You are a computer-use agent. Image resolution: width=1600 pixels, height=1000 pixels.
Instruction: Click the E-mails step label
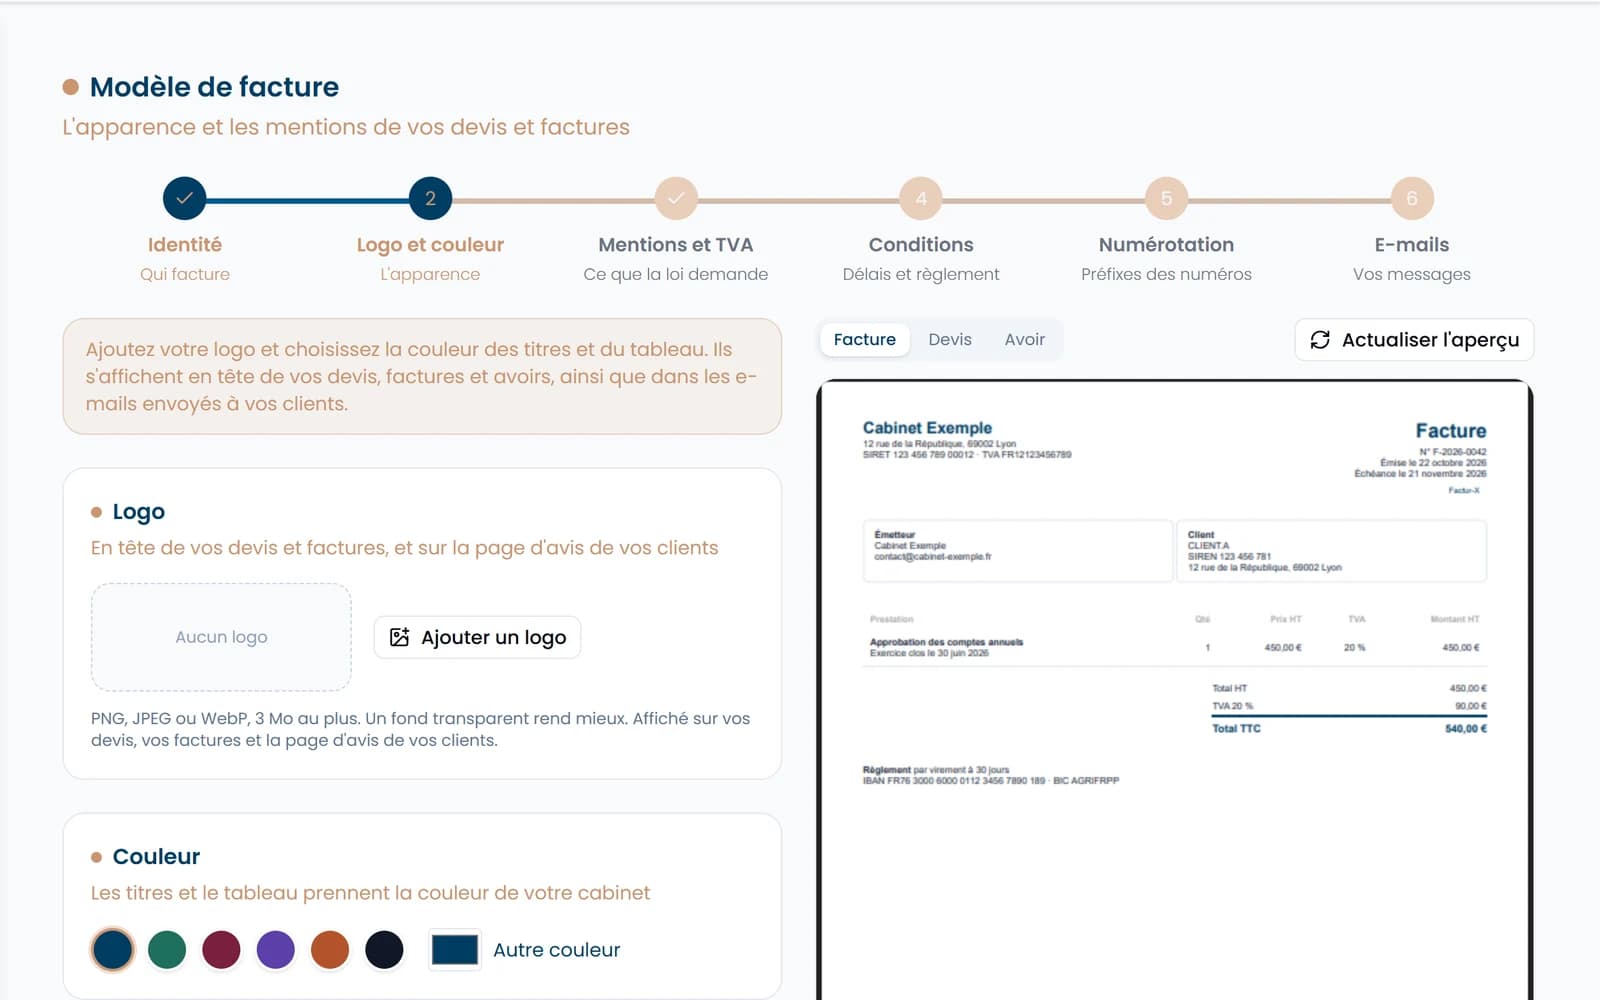[x=1412, y=245]
